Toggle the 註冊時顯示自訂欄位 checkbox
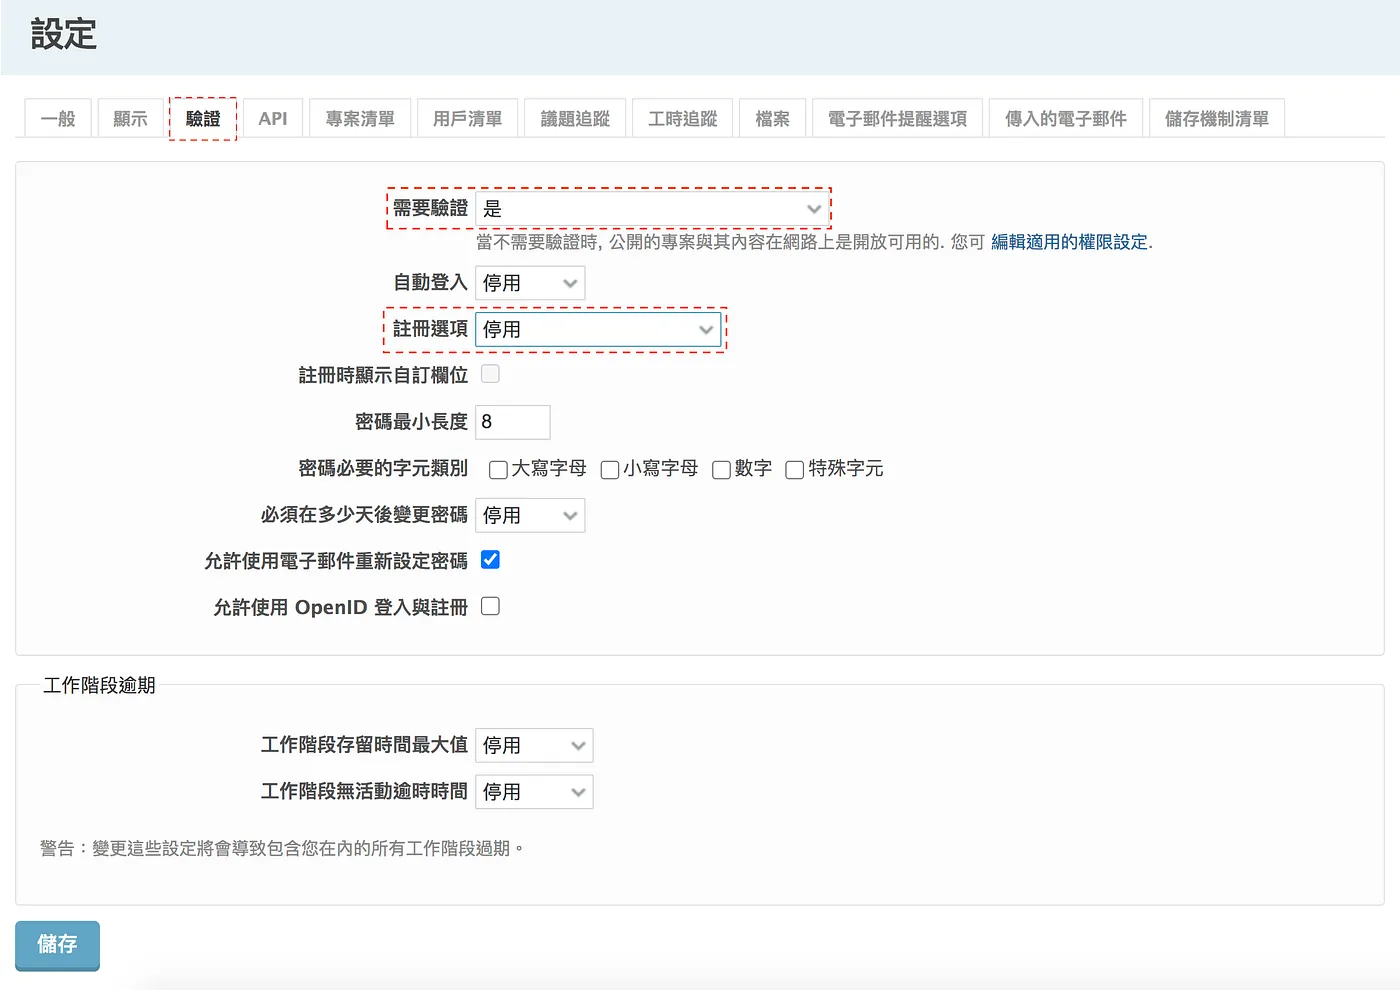 click(490, 374)
